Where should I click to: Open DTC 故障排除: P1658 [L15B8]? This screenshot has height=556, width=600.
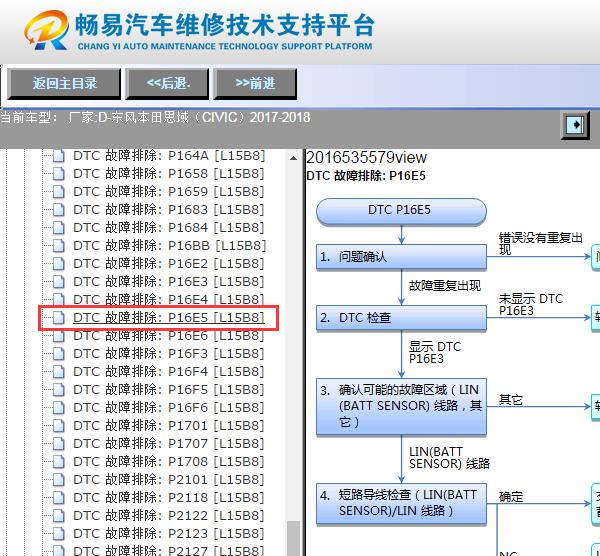pos(169,174)
